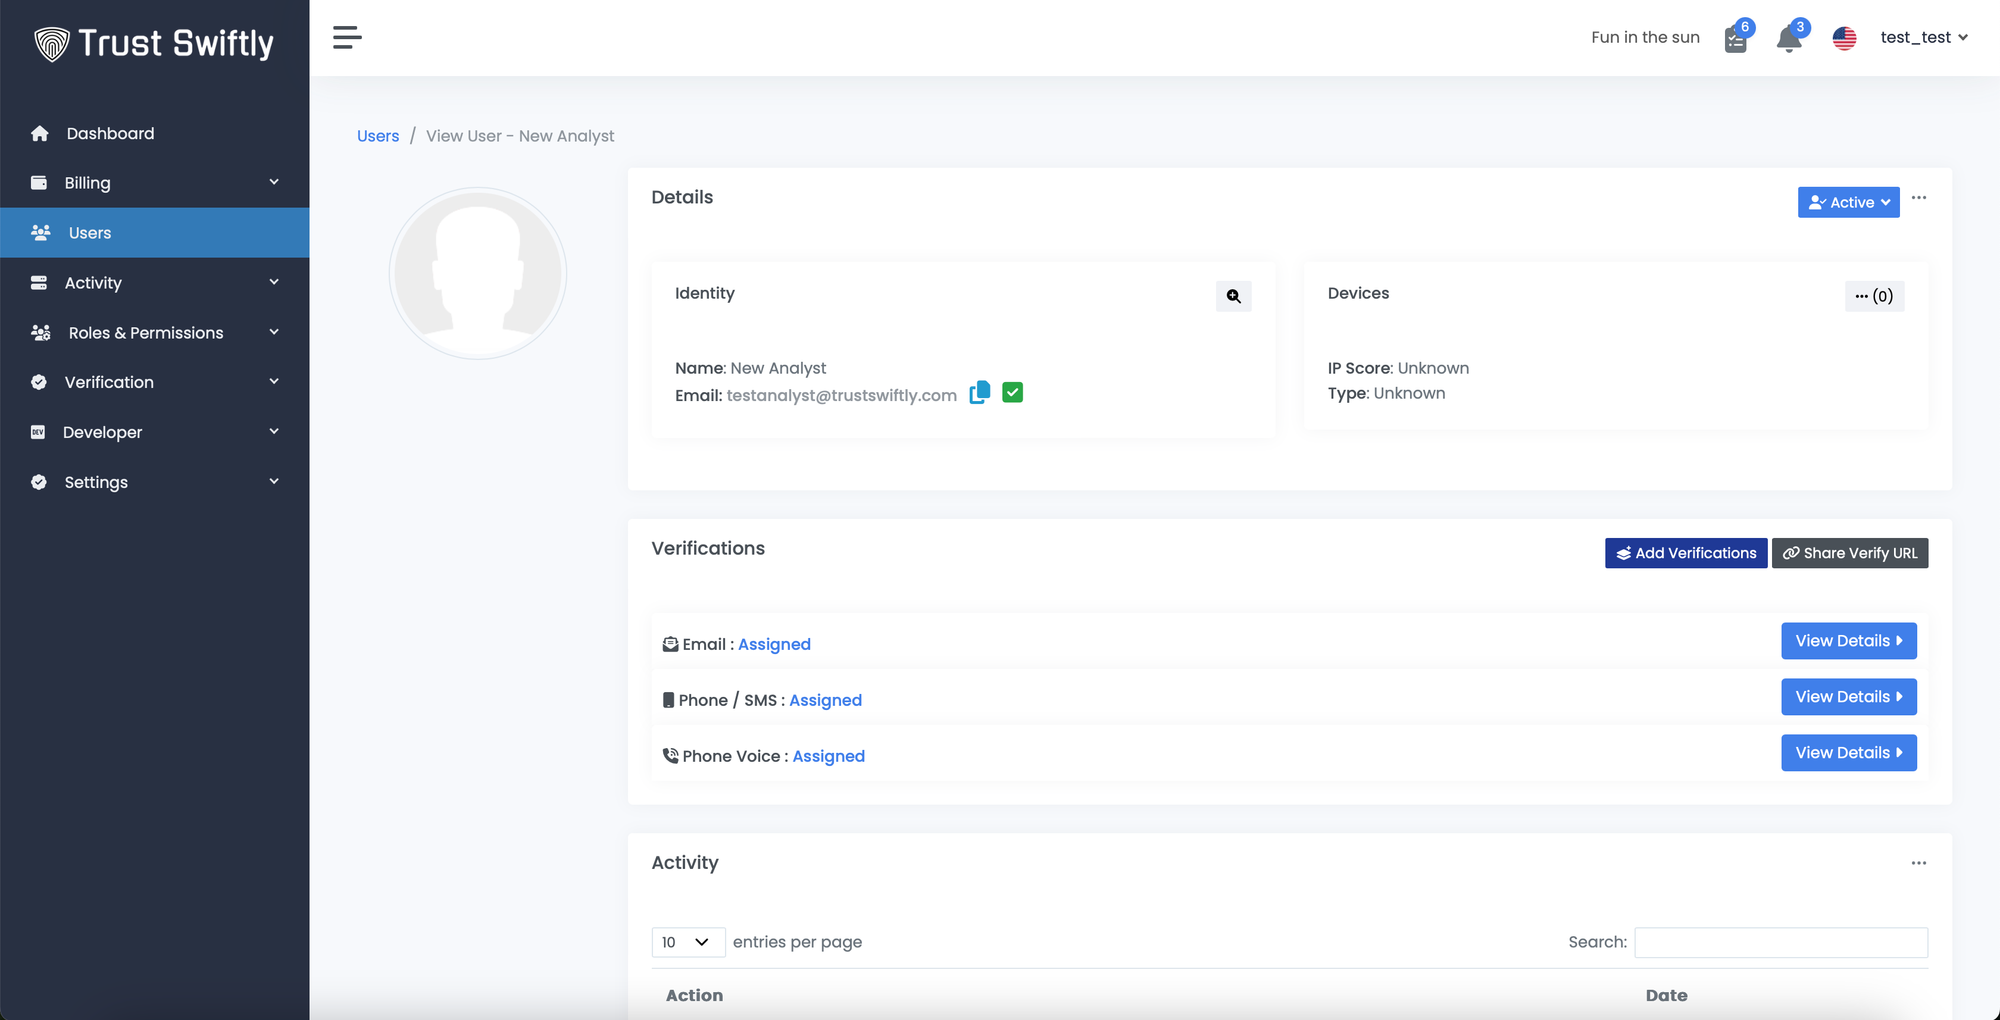
Task: Expand the Billing sidebar menu
Action: [x=154, y=183]
